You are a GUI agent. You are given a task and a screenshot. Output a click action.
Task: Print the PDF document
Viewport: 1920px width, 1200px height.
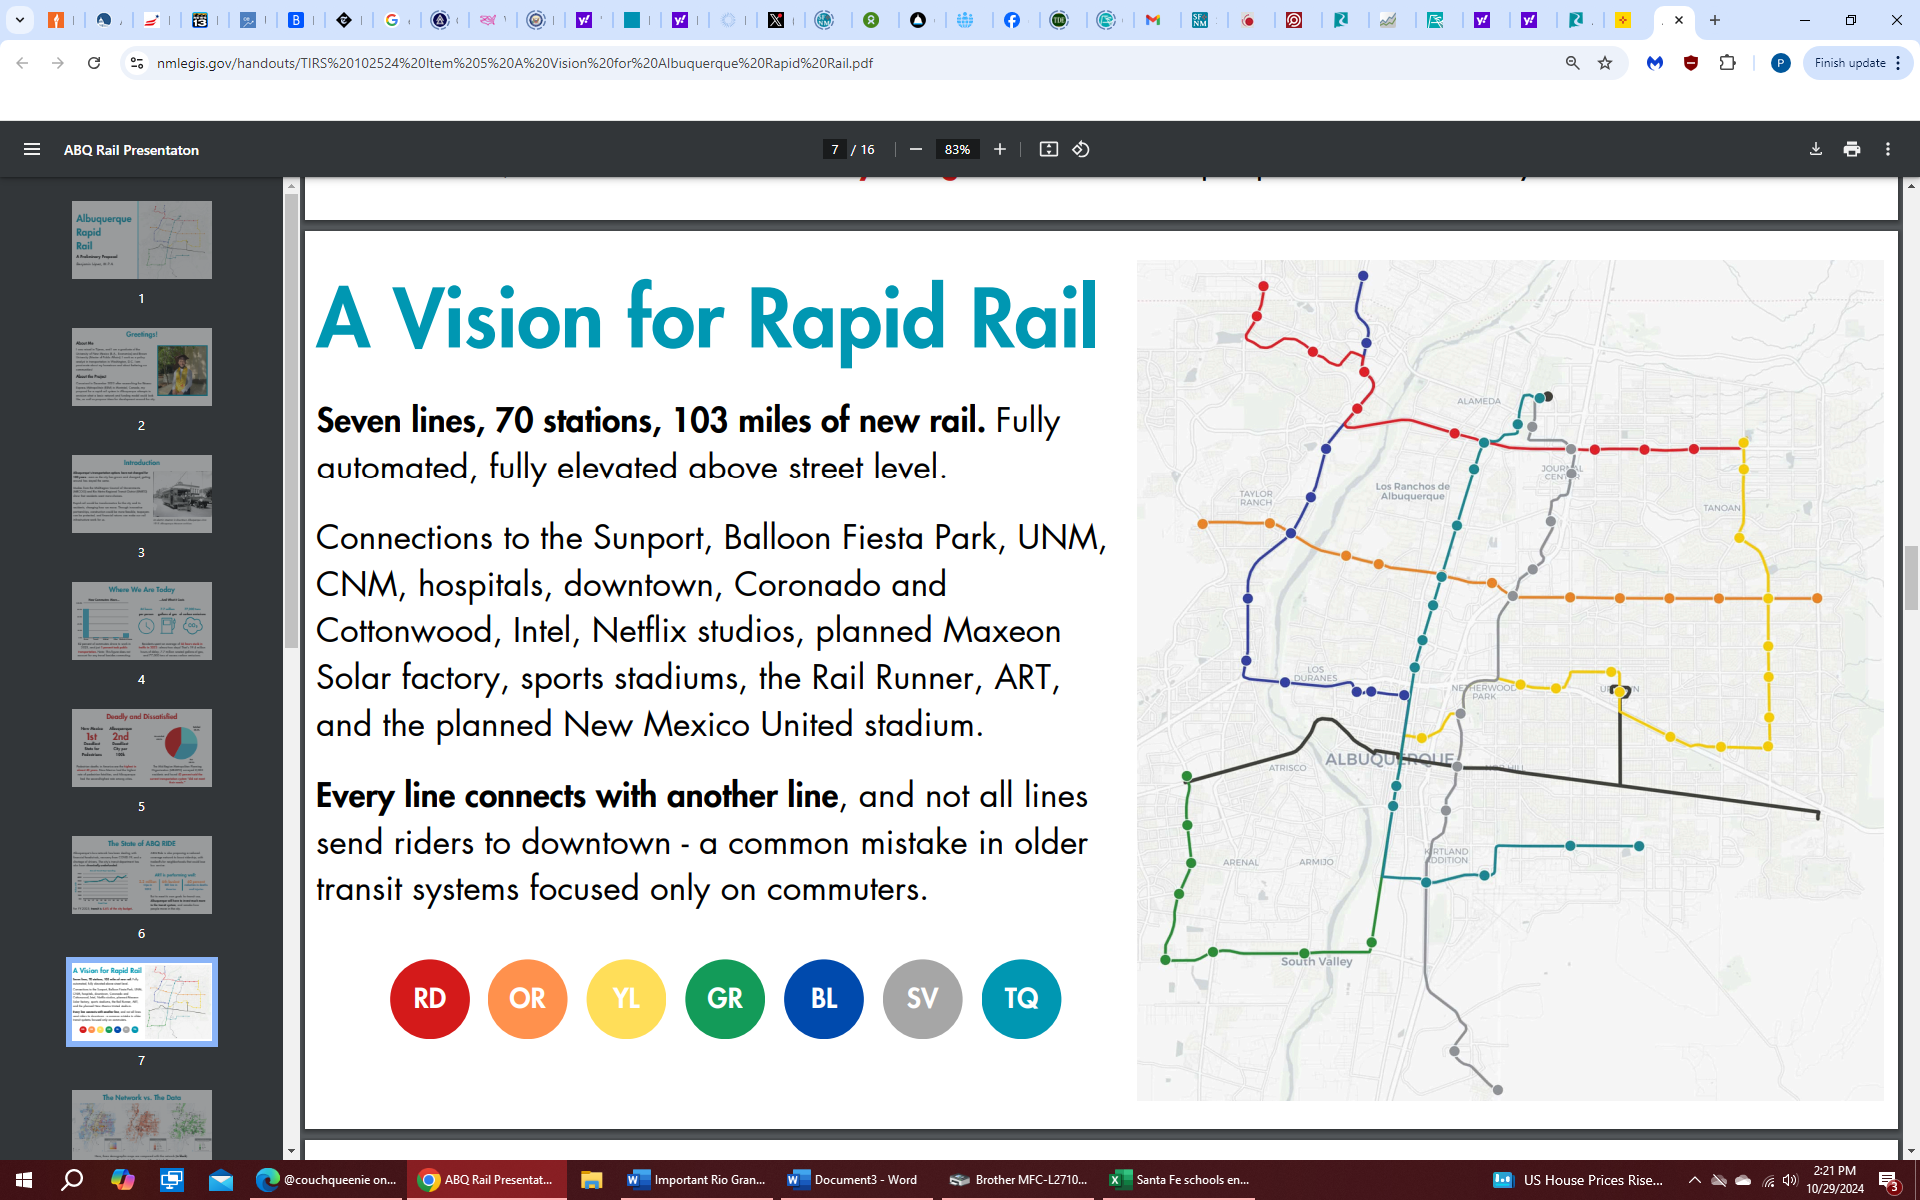point(1851,149)
